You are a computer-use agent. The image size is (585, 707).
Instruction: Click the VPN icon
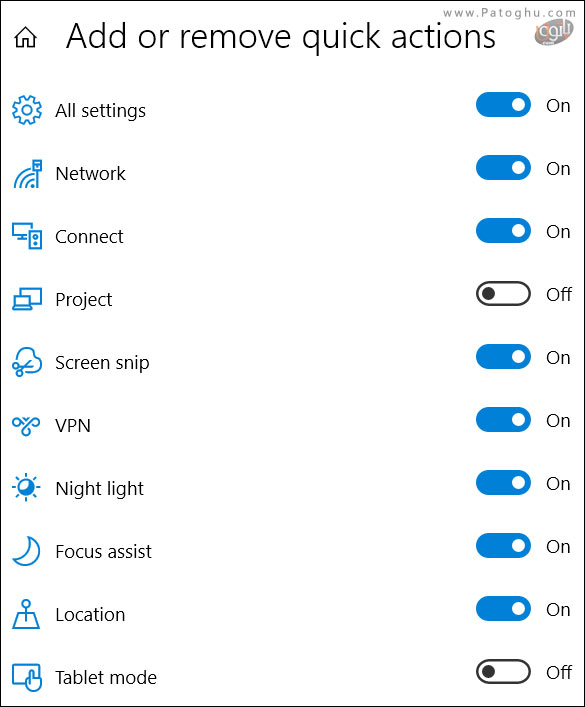[x=26, y=425]
